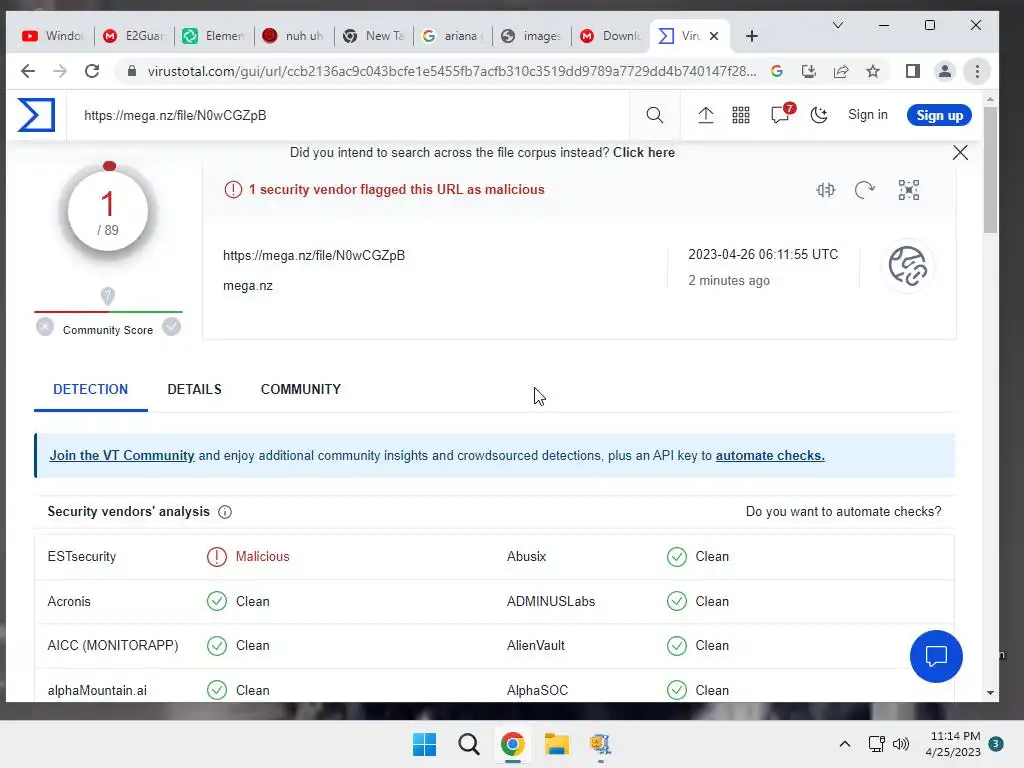Close the VirusTotal tab
The image size is (1024, 768).
(714, 37)
